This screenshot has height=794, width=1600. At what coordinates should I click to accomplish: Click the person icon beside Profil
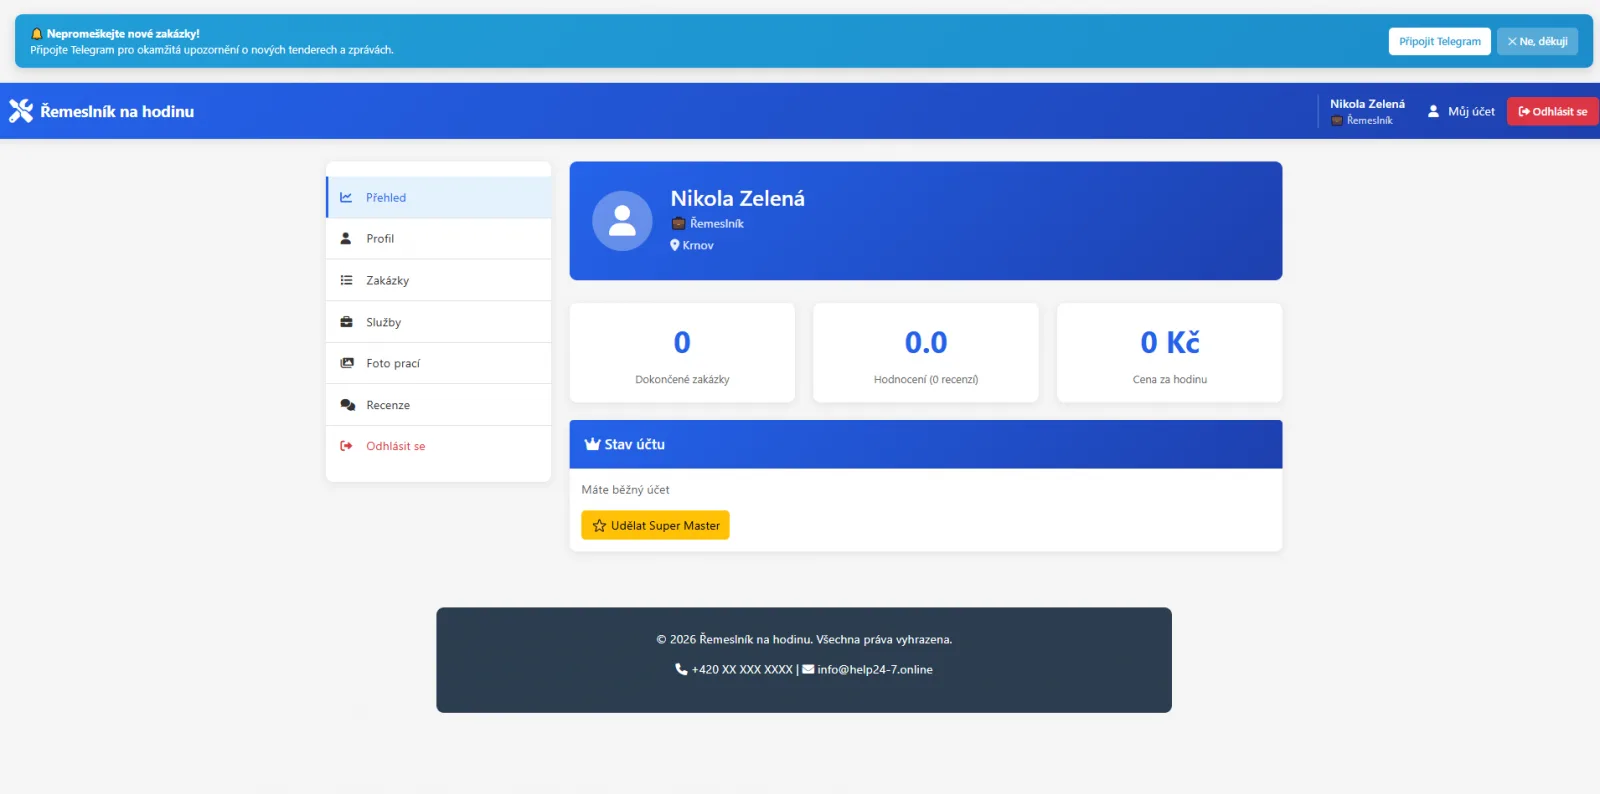tap(346, 239)
